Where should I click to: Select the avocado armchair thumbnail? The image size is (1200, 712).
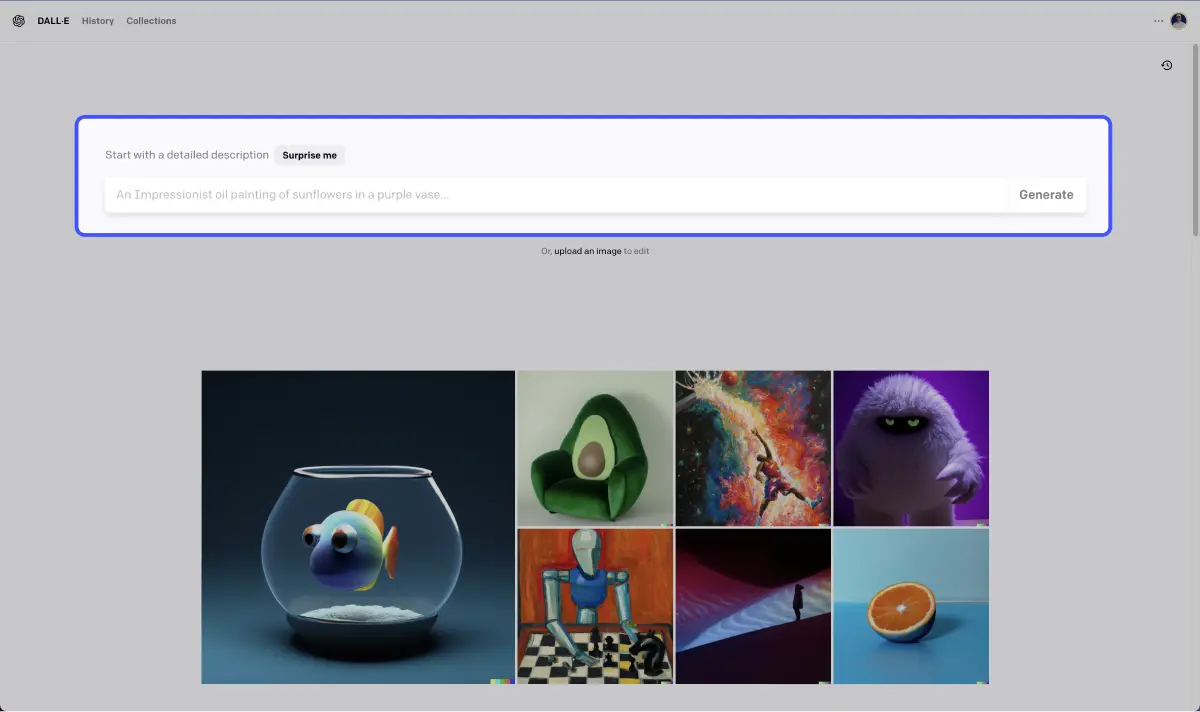[594, 448]
